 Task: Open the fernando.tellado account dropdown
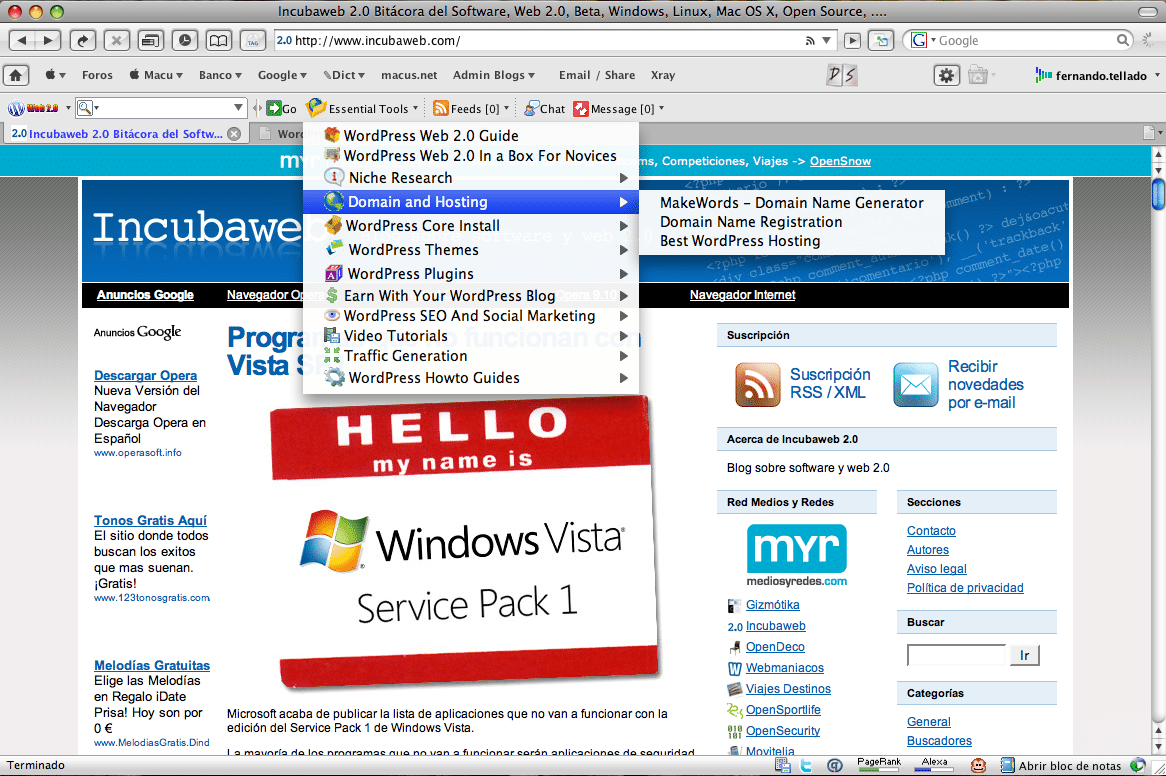(x=1098, y=75)
